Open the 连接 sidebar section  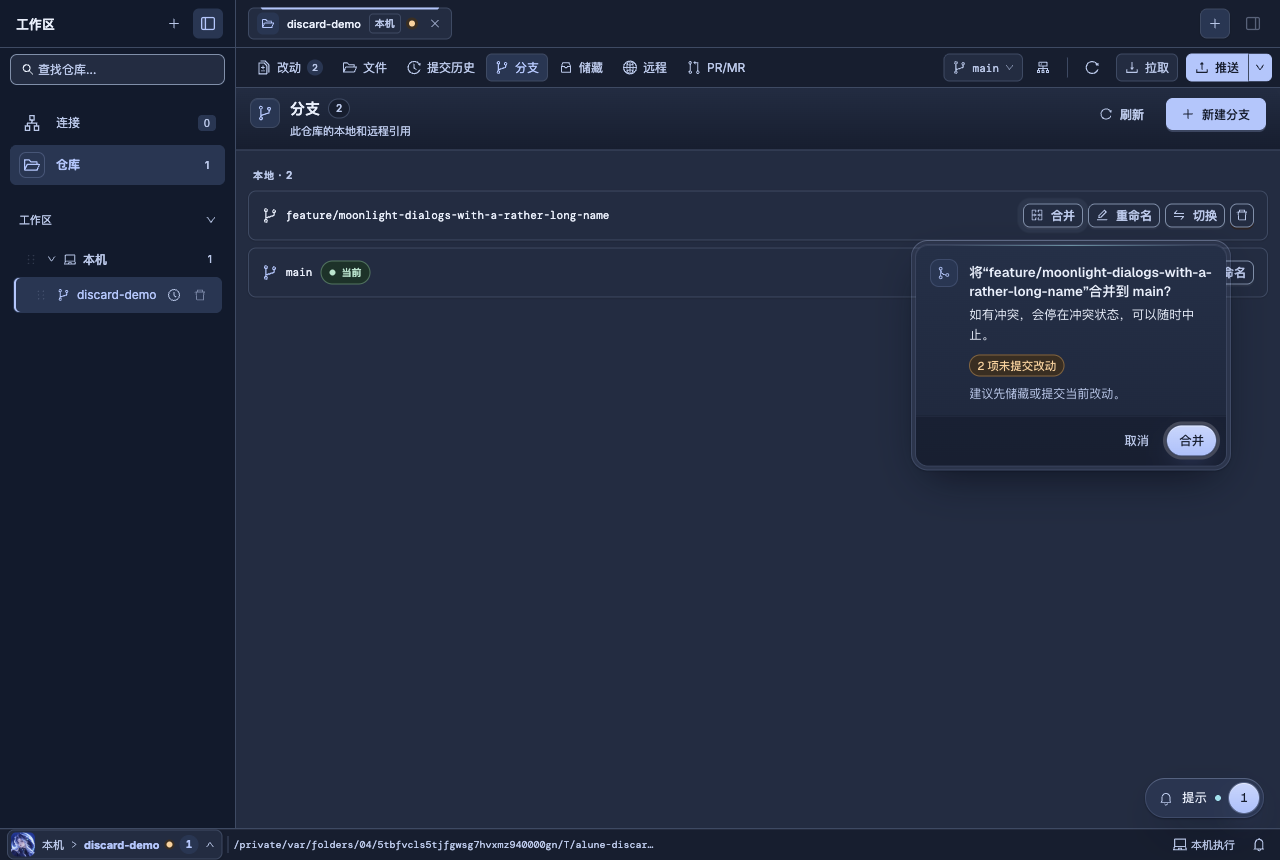click(117, 123)
